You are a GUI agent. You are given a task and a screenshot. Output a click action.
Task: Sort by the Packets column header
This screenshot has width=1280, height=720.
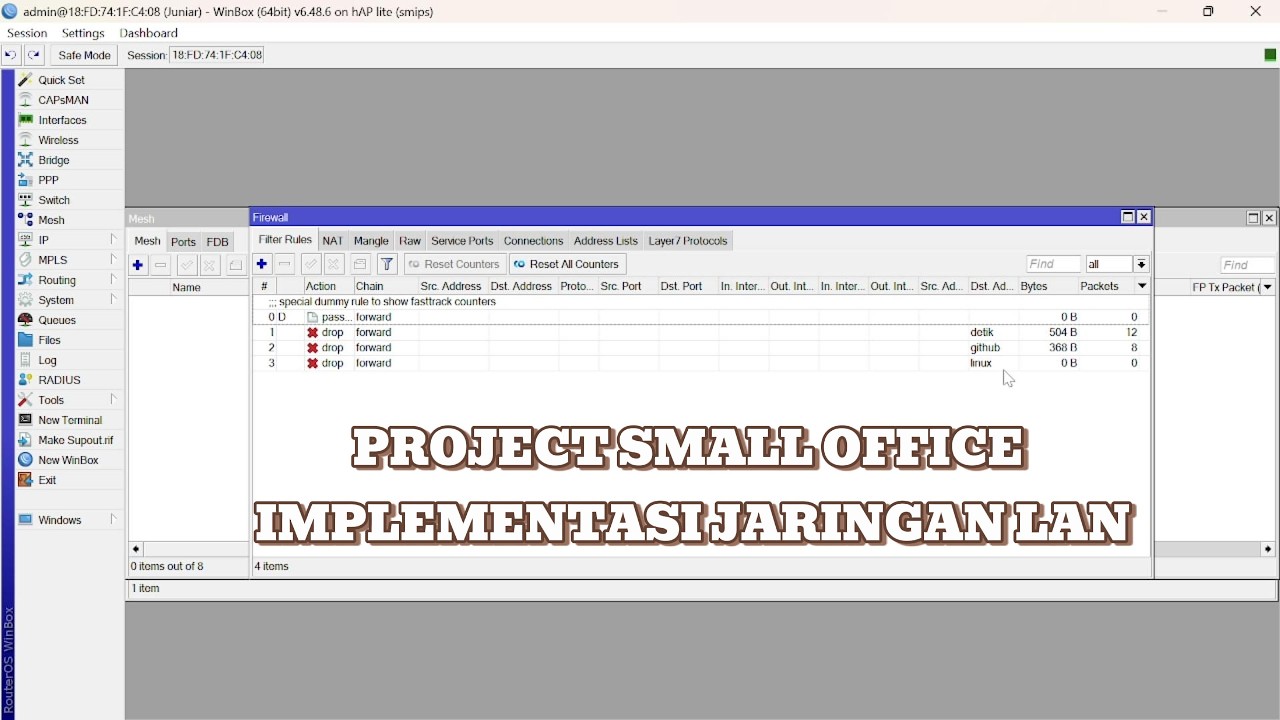coord(1104,286)
